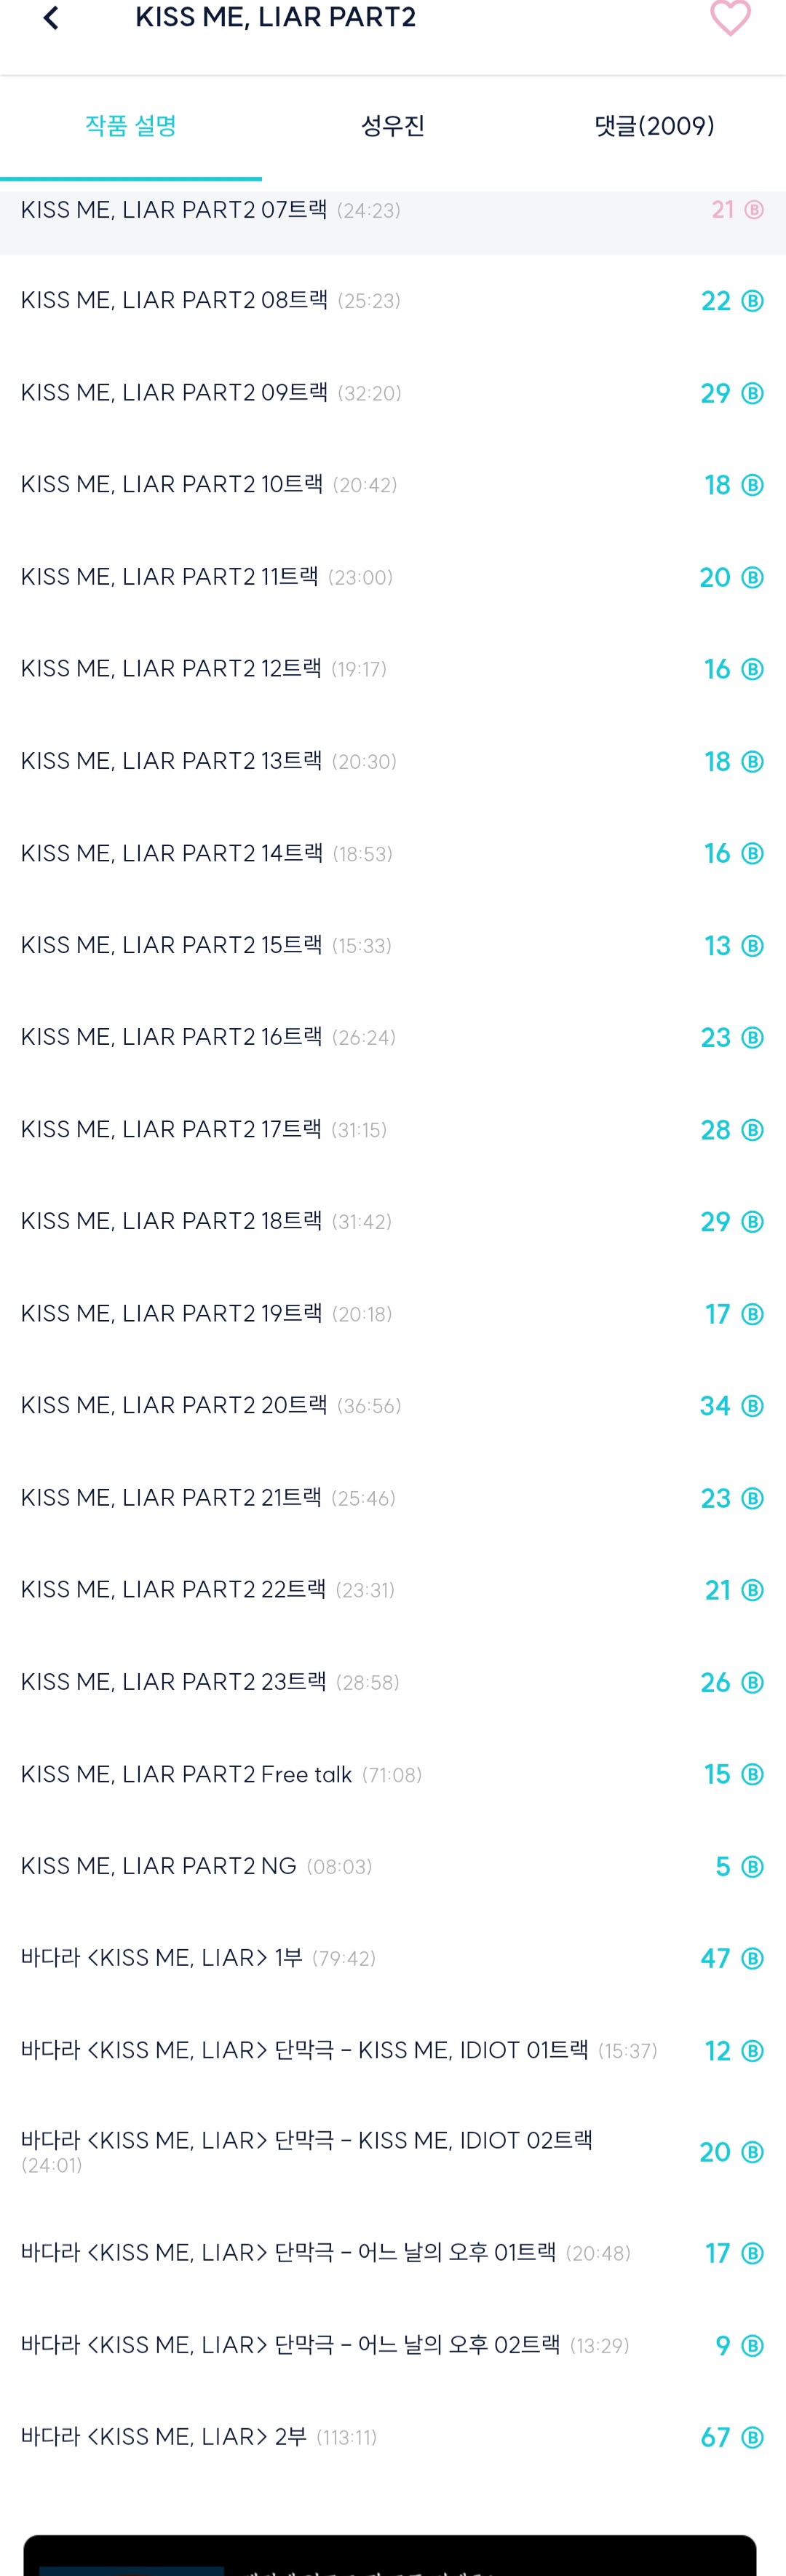
Task: Tap coin icon for Free talk track
Action: 753,1774
